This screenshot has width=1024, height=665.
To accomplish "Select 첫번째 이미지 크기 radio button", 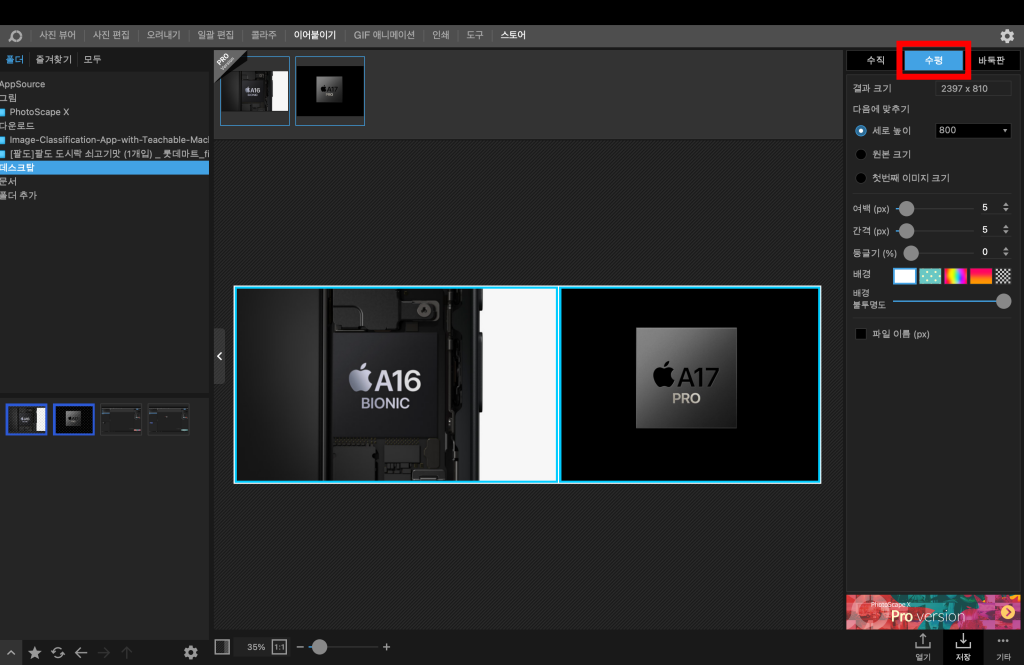I will click(861, 178).
